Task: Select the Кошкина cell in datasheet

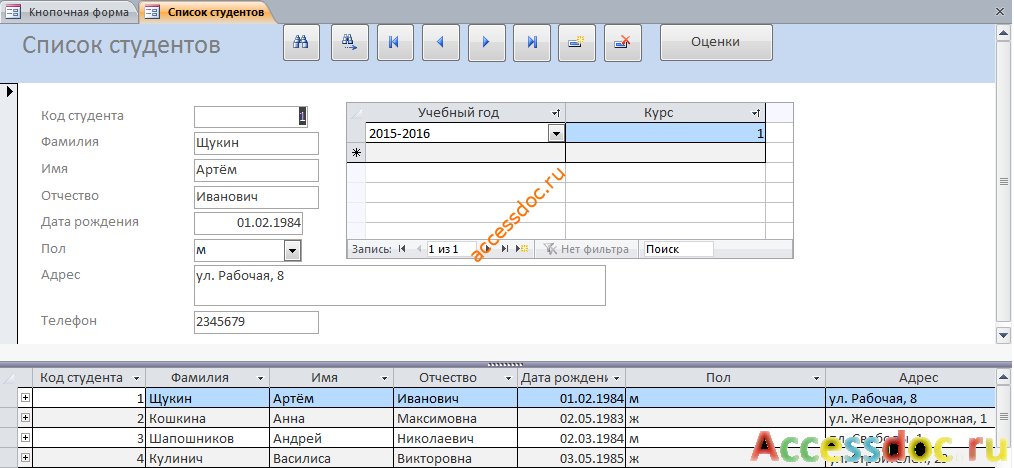Action: [208, 418]
